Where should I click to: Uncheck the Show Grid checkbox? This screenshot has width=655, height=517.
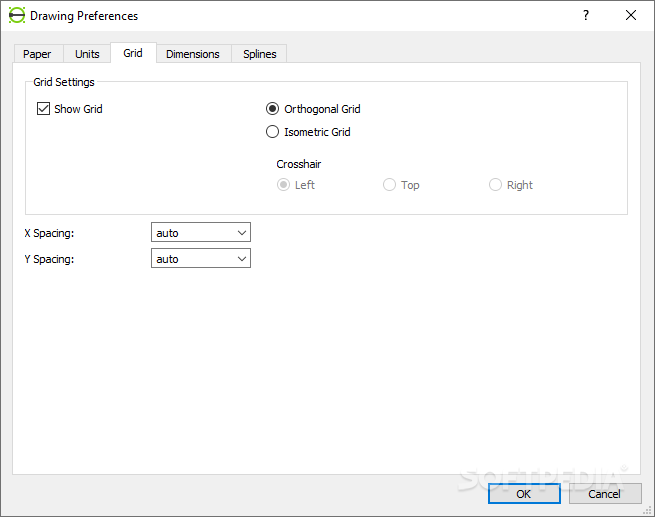point(43,109)
